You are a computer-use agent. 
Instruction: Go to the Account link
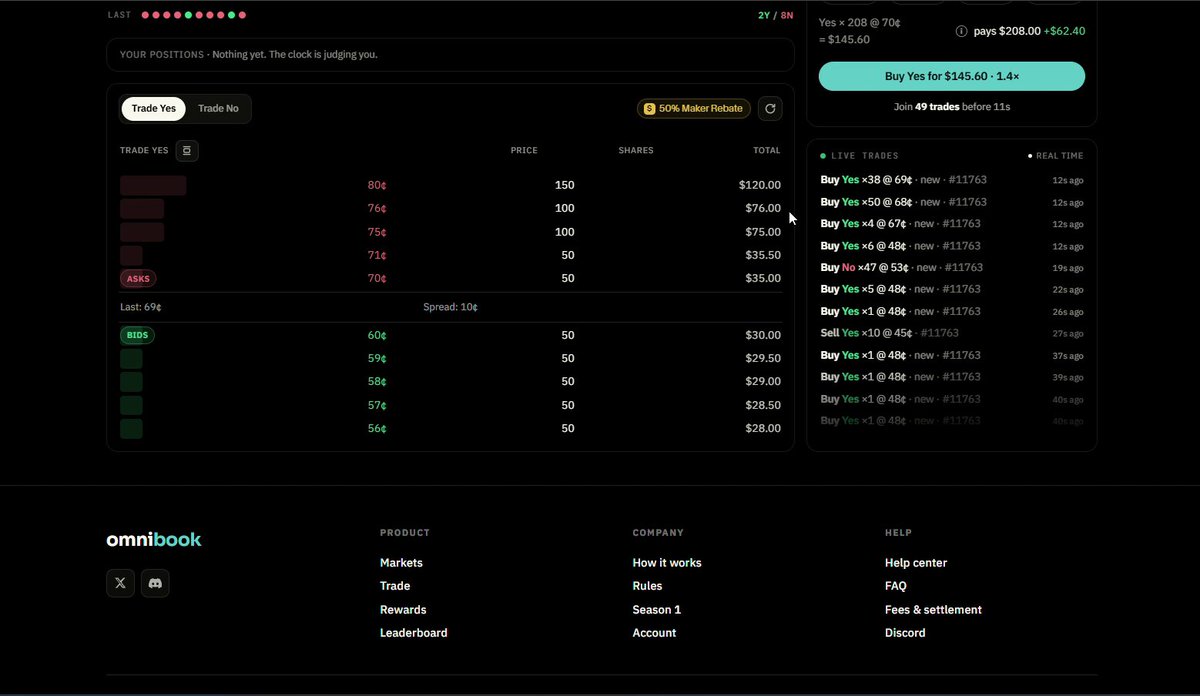point(654,633)
